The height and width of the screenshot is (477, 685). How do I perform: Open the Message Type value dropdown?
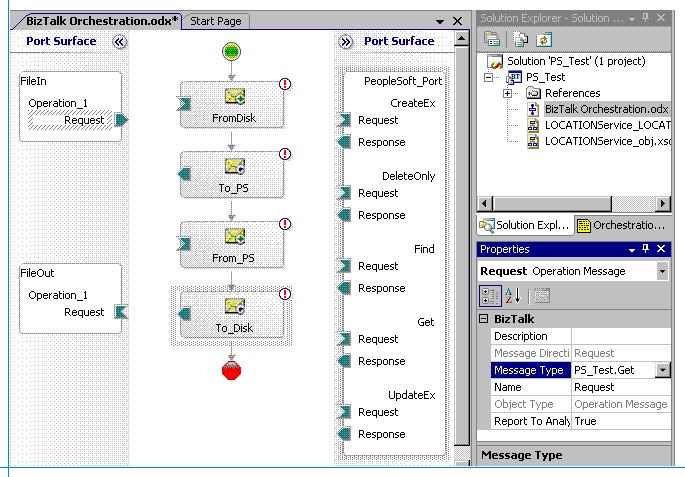coord(663,370)
